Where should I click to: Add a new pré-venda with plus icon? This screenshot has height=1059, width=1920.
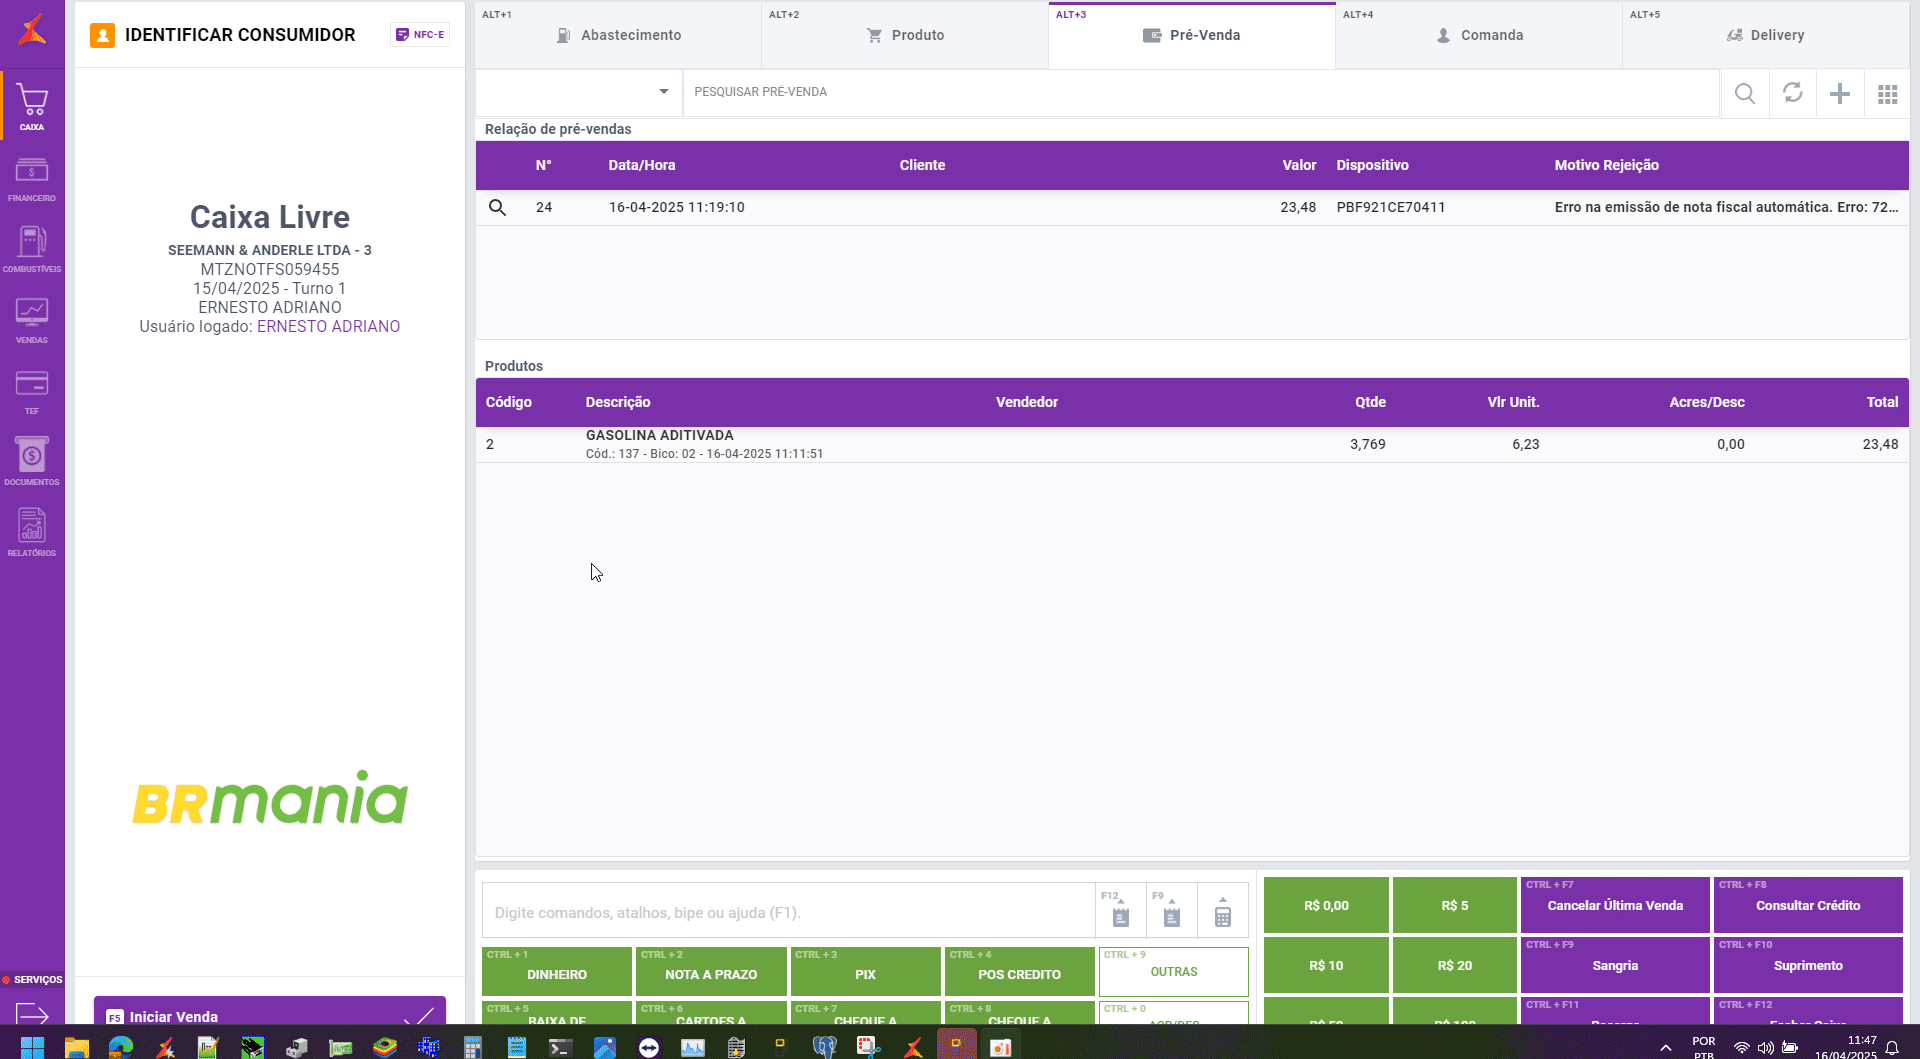(x=1840, y=93)
